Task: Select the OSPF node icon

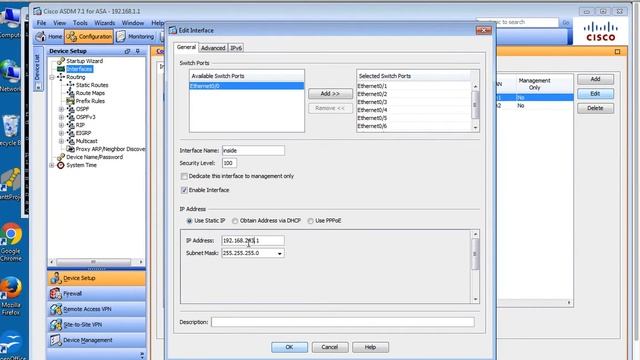Action: [x=70, y=109]
